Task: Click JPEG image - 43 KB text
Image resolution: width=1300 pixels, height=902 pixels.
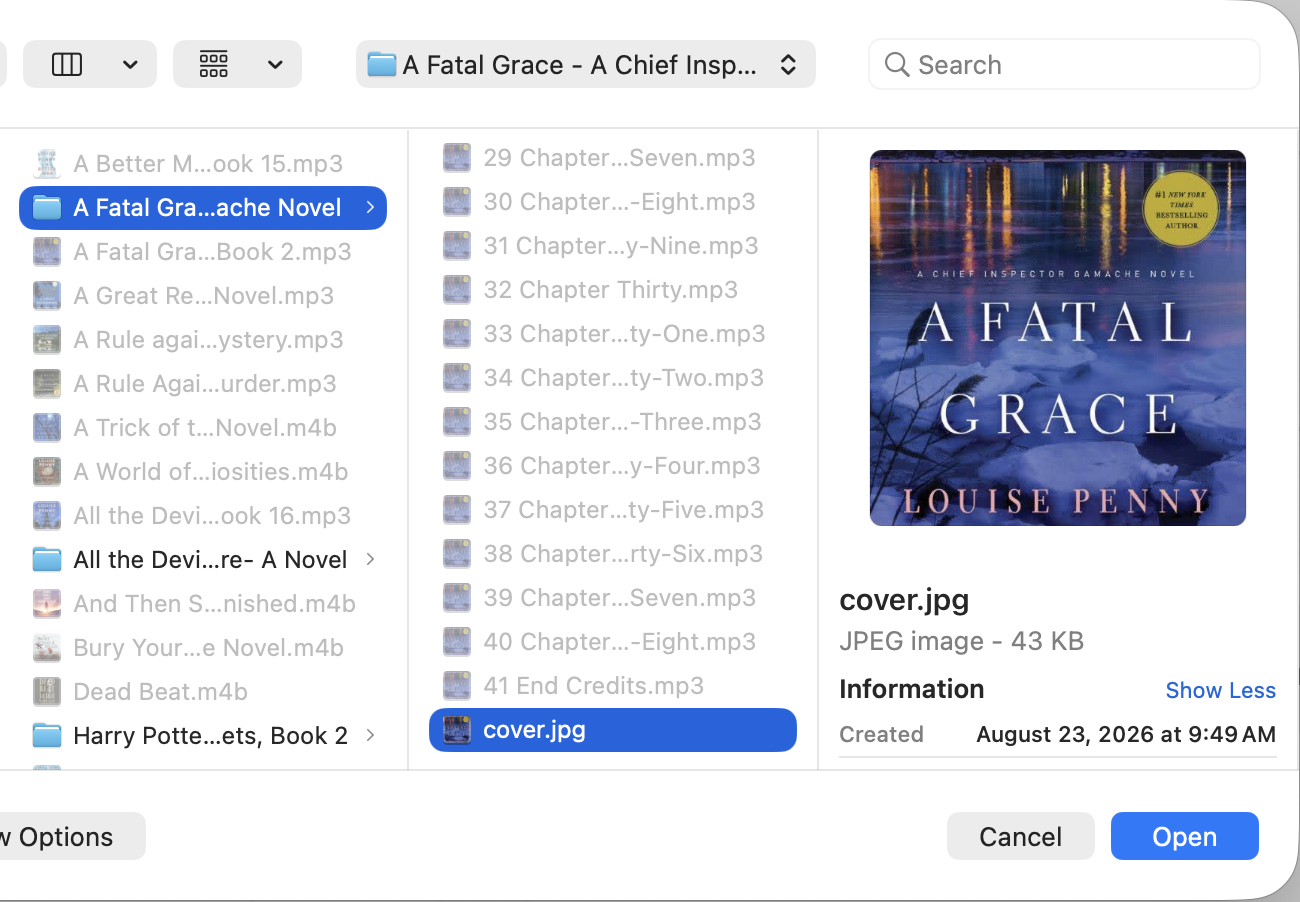Action: point(961,641)
